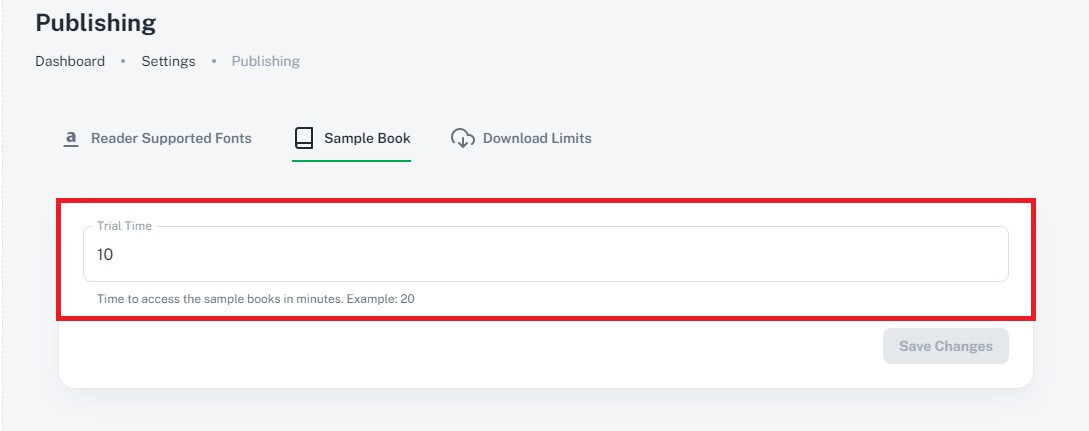Open the Download Limits tab label

[x=537, y=138]
